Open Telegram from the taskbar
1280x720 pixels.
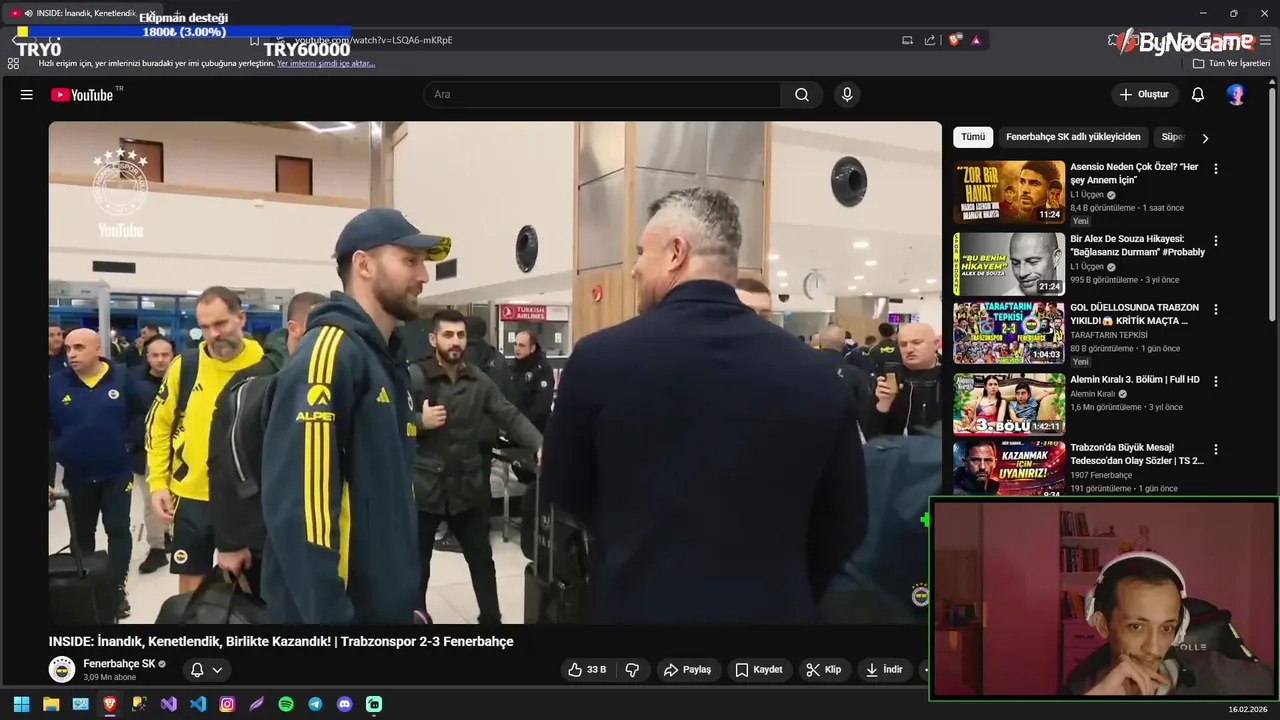[x=315, y=704]
